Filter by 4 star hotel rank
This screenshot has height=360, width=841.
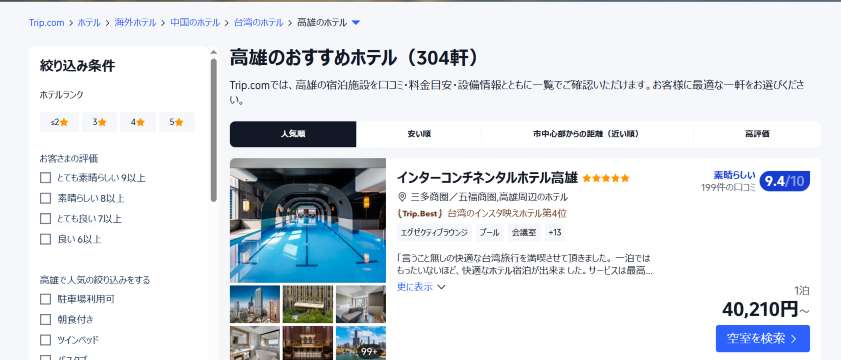coord(138,122)
